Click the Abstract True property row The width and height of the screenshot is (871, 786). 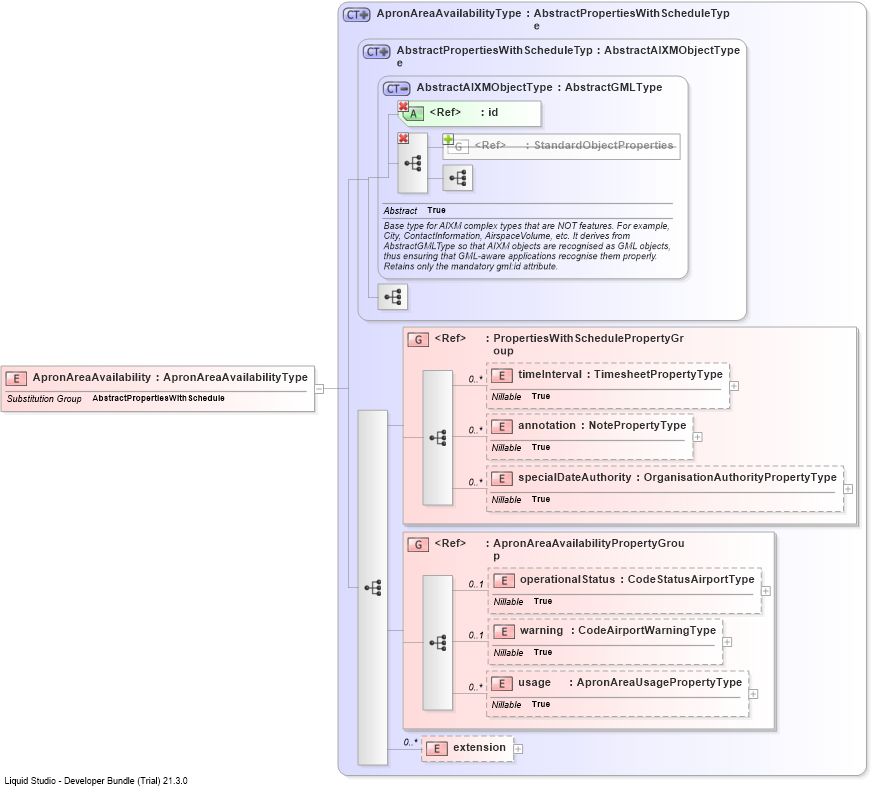[x=414, y=211]
